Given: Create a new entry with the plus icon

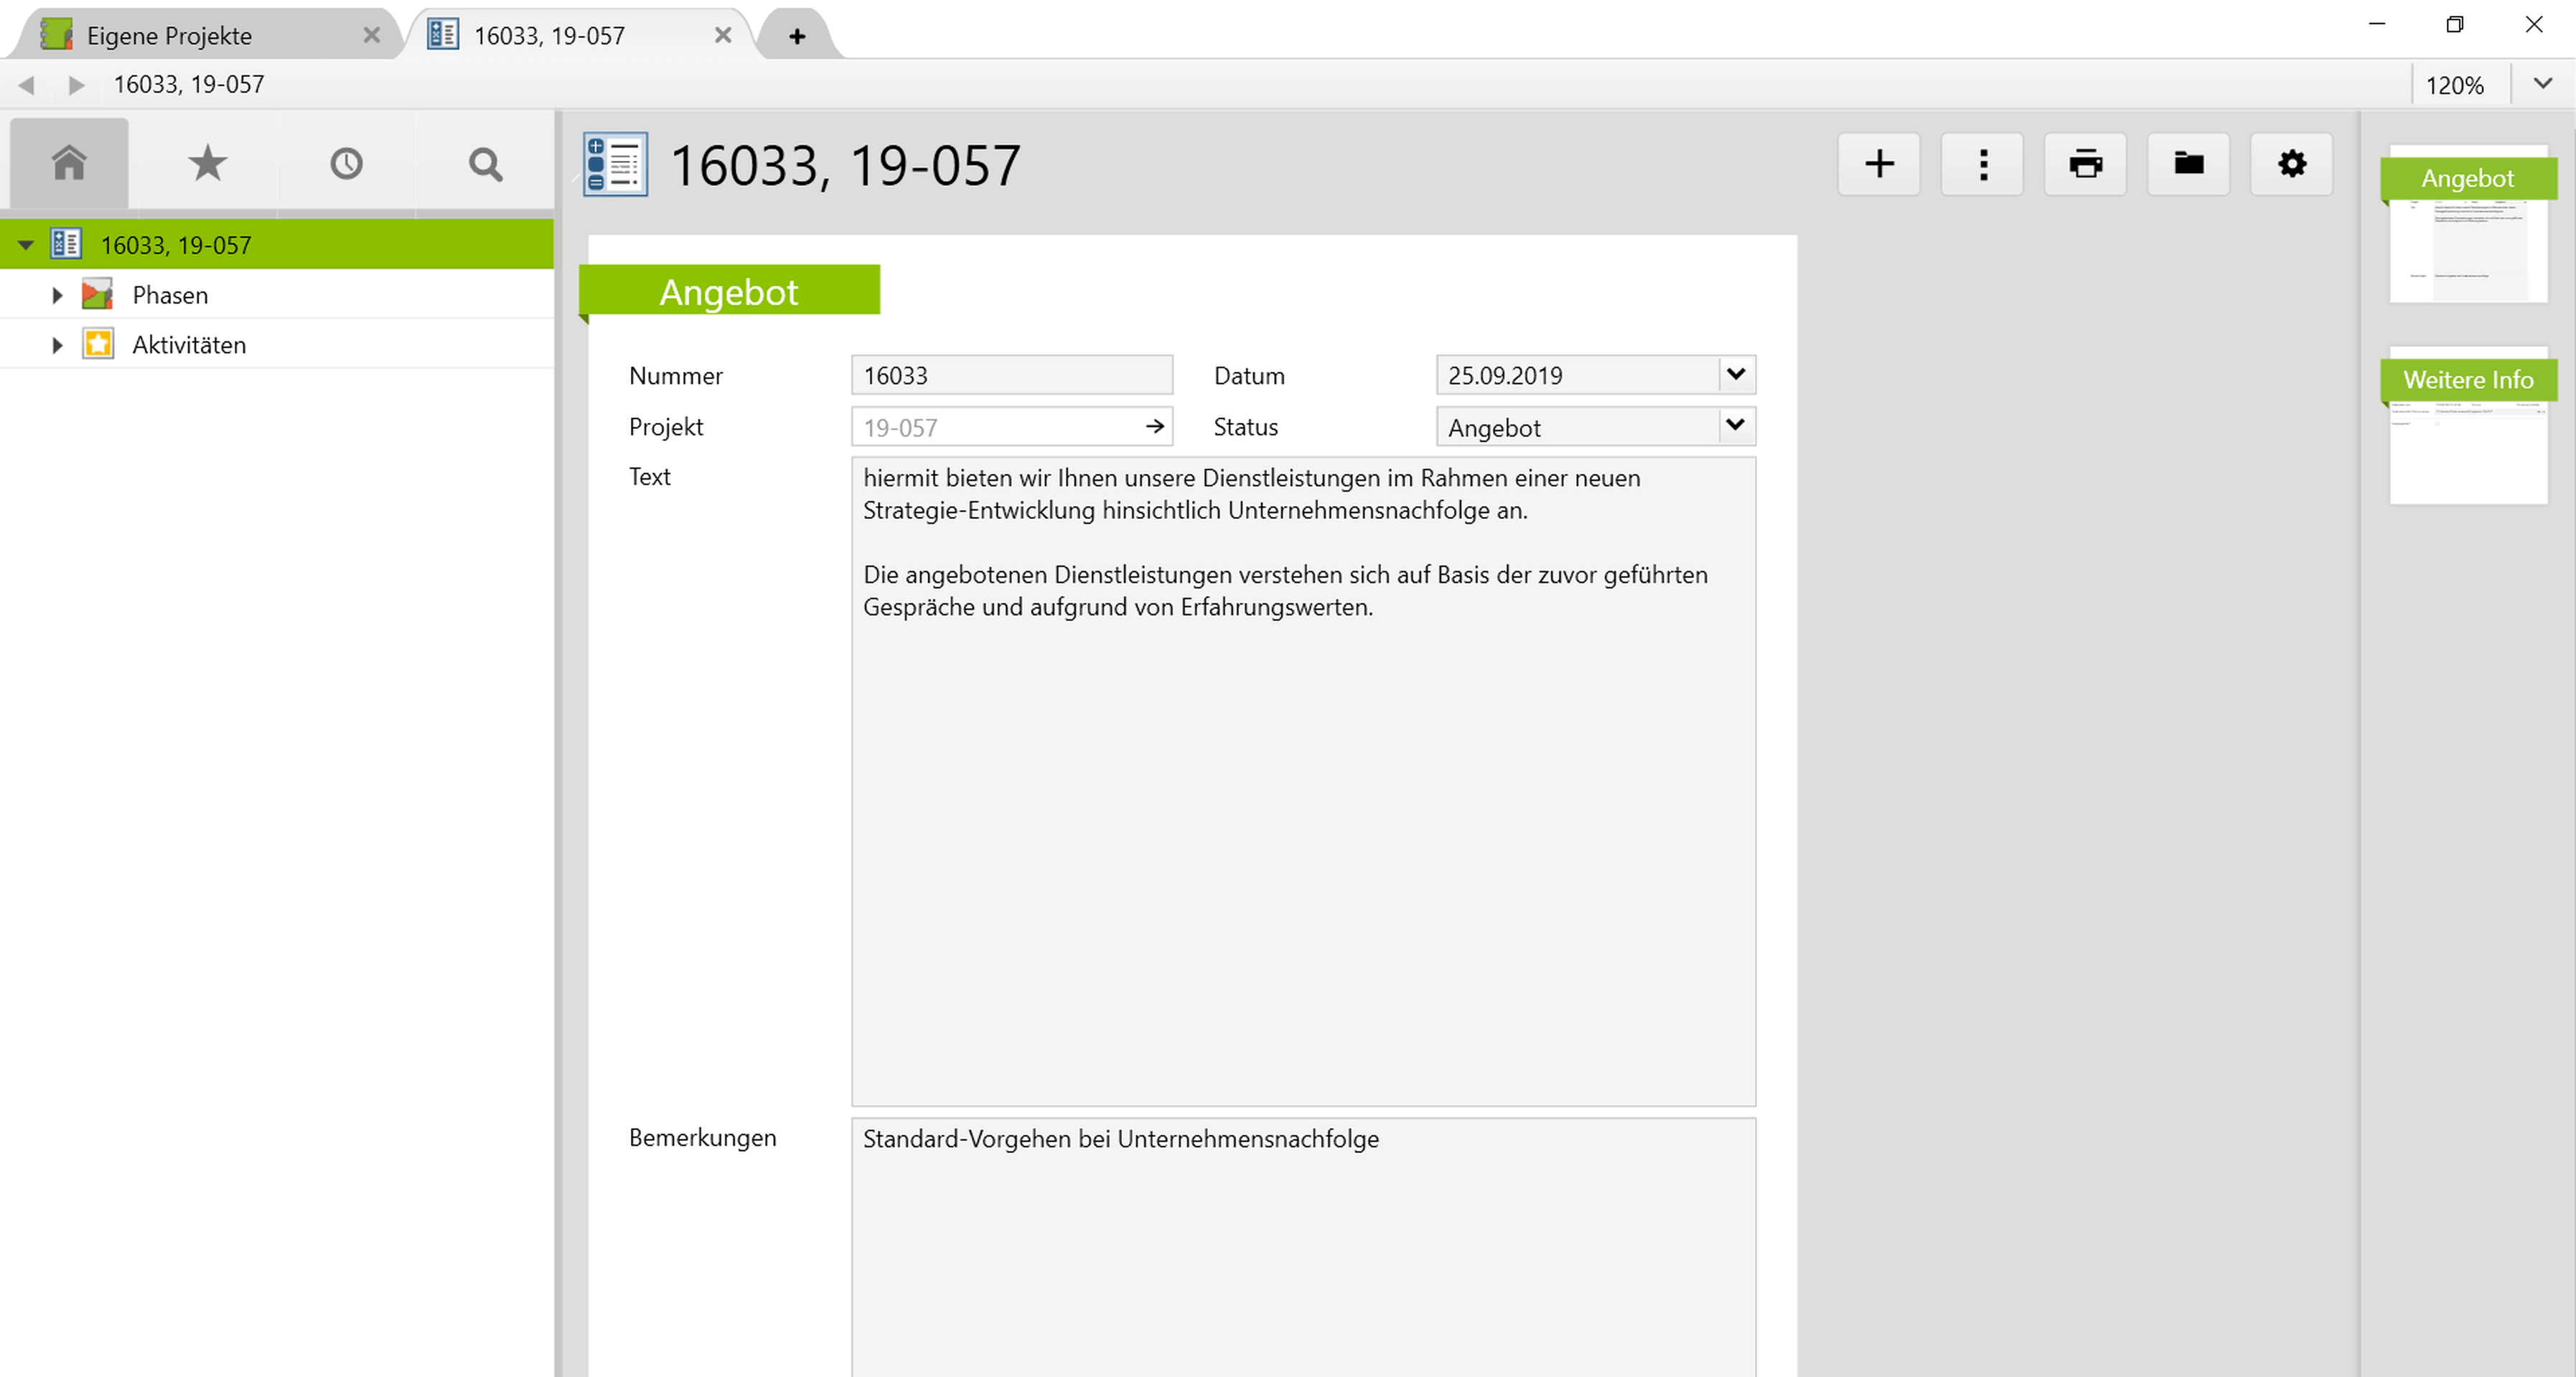Looking at the screenshot, I should [1878, 164].
